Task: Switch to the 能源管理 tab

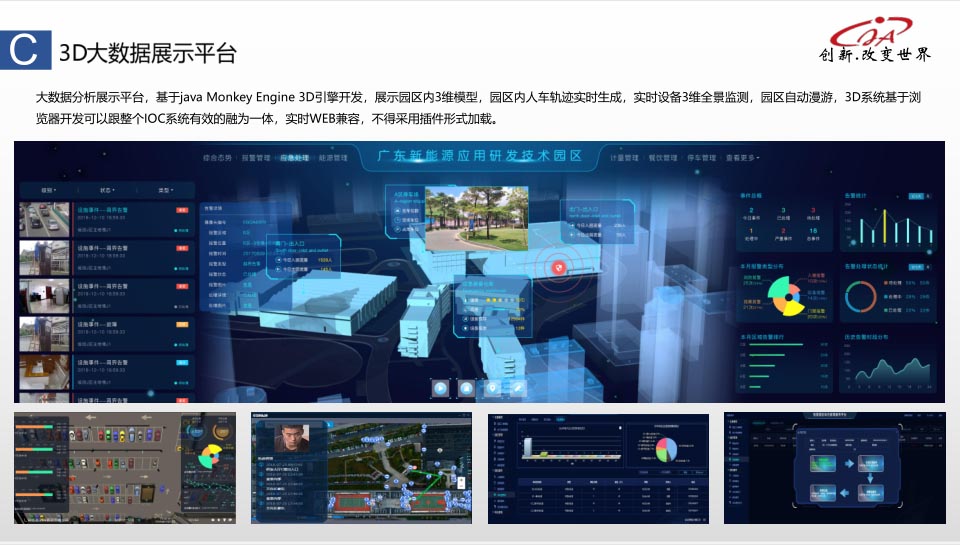Action: [332, 158]
